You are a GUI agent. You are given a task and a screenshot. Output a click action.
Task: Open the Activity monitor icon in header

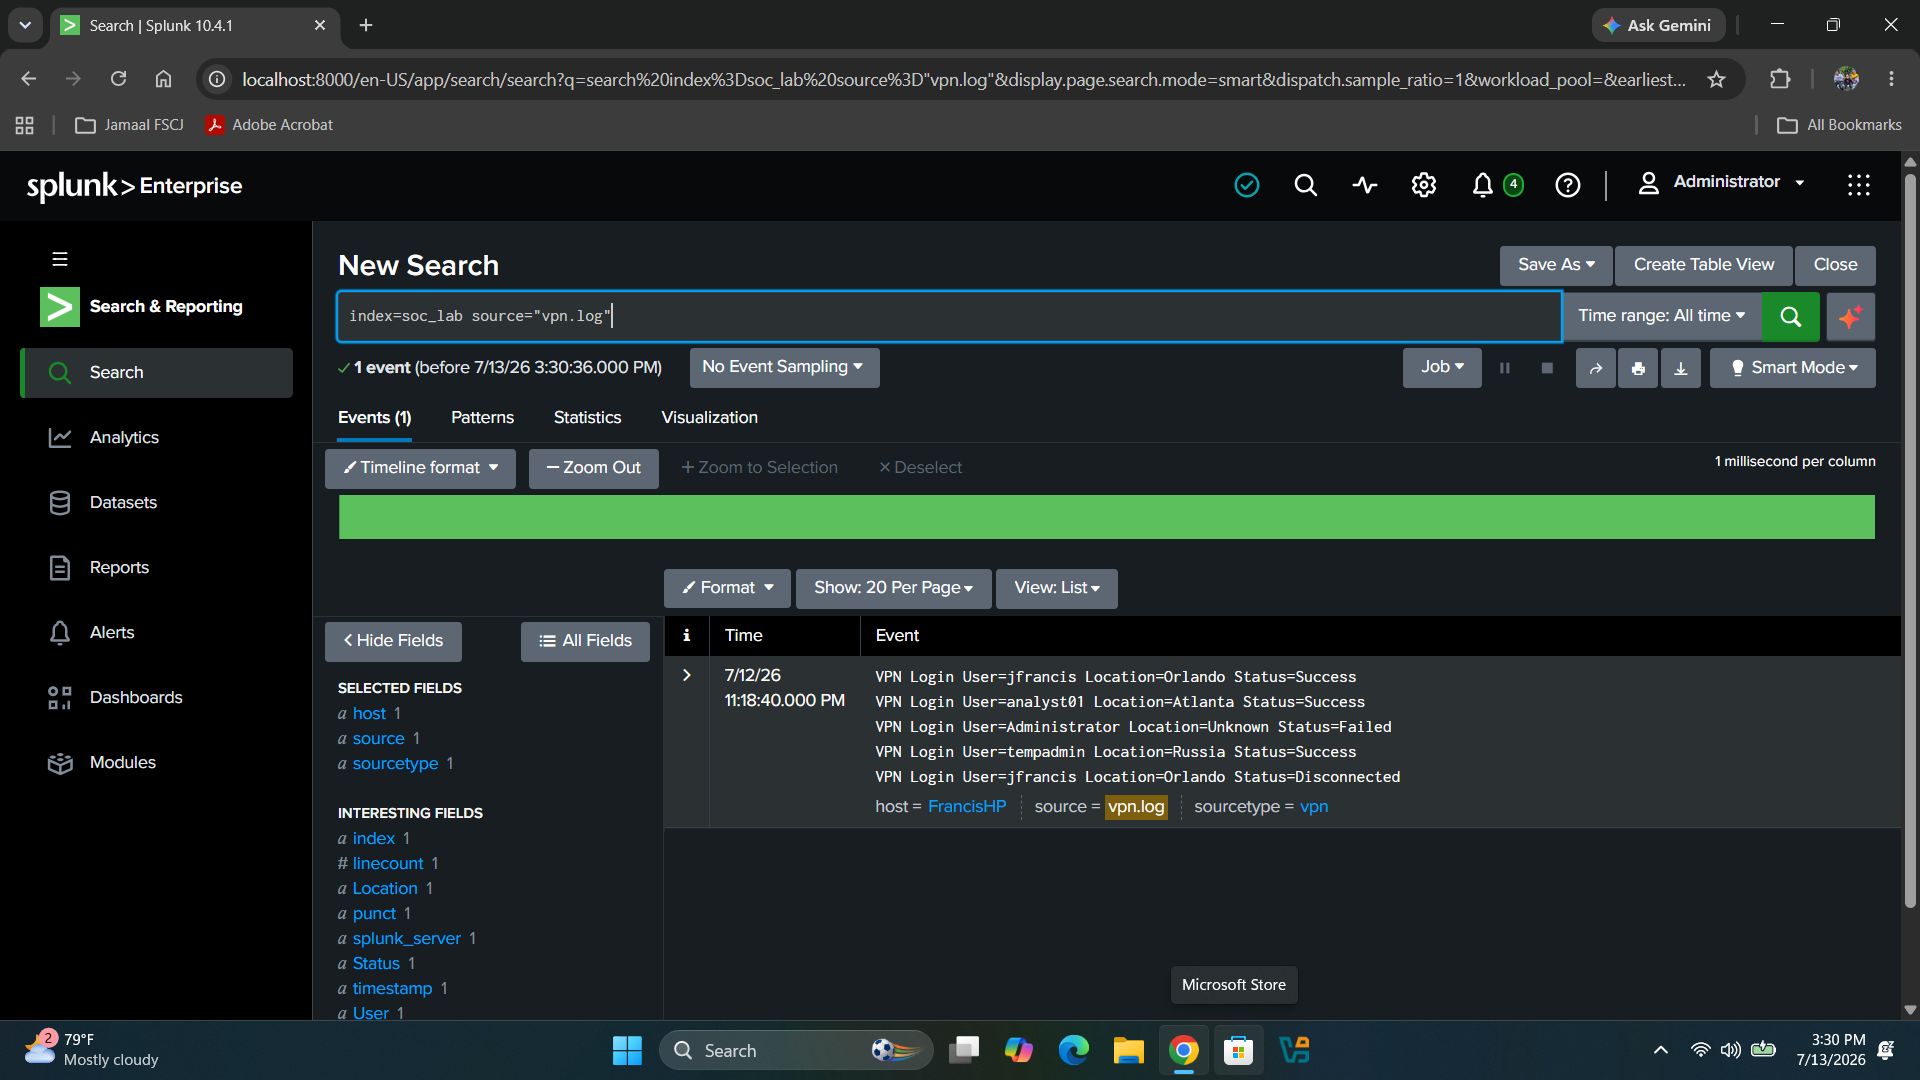point(1364,185)
